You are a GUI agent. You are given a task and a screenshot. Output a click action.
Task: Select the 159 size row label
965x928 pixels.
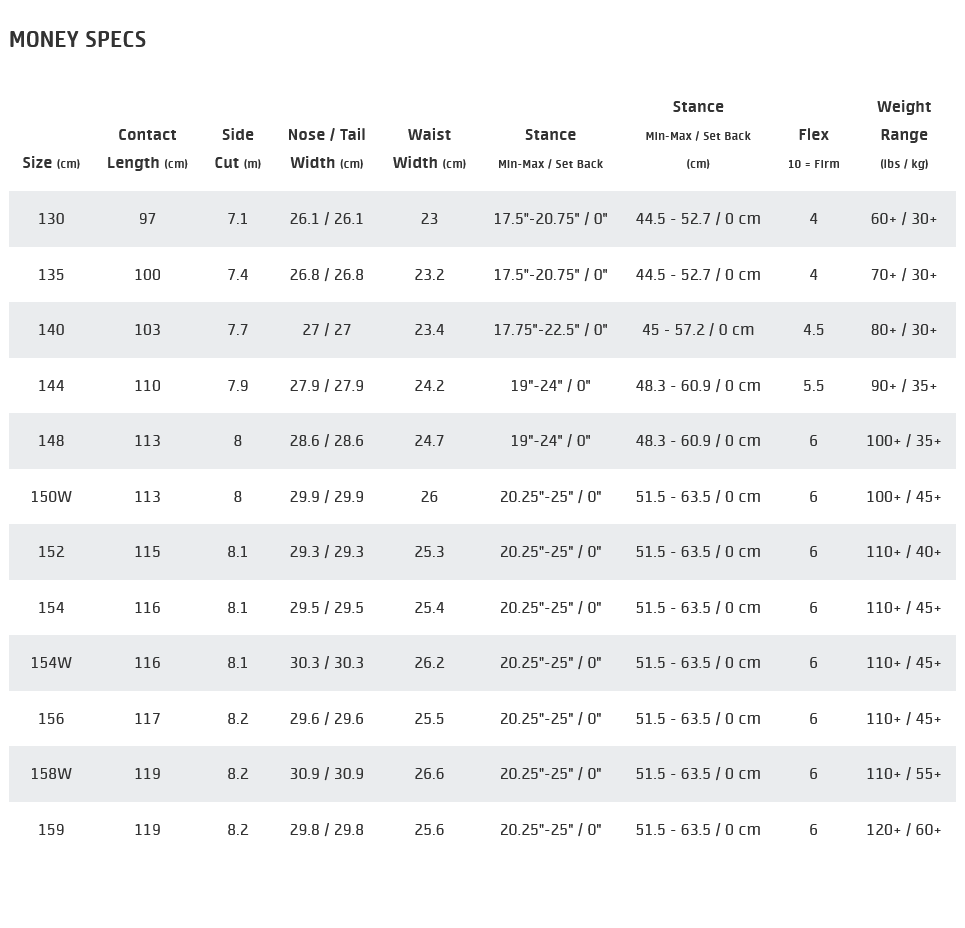(51, 830)
